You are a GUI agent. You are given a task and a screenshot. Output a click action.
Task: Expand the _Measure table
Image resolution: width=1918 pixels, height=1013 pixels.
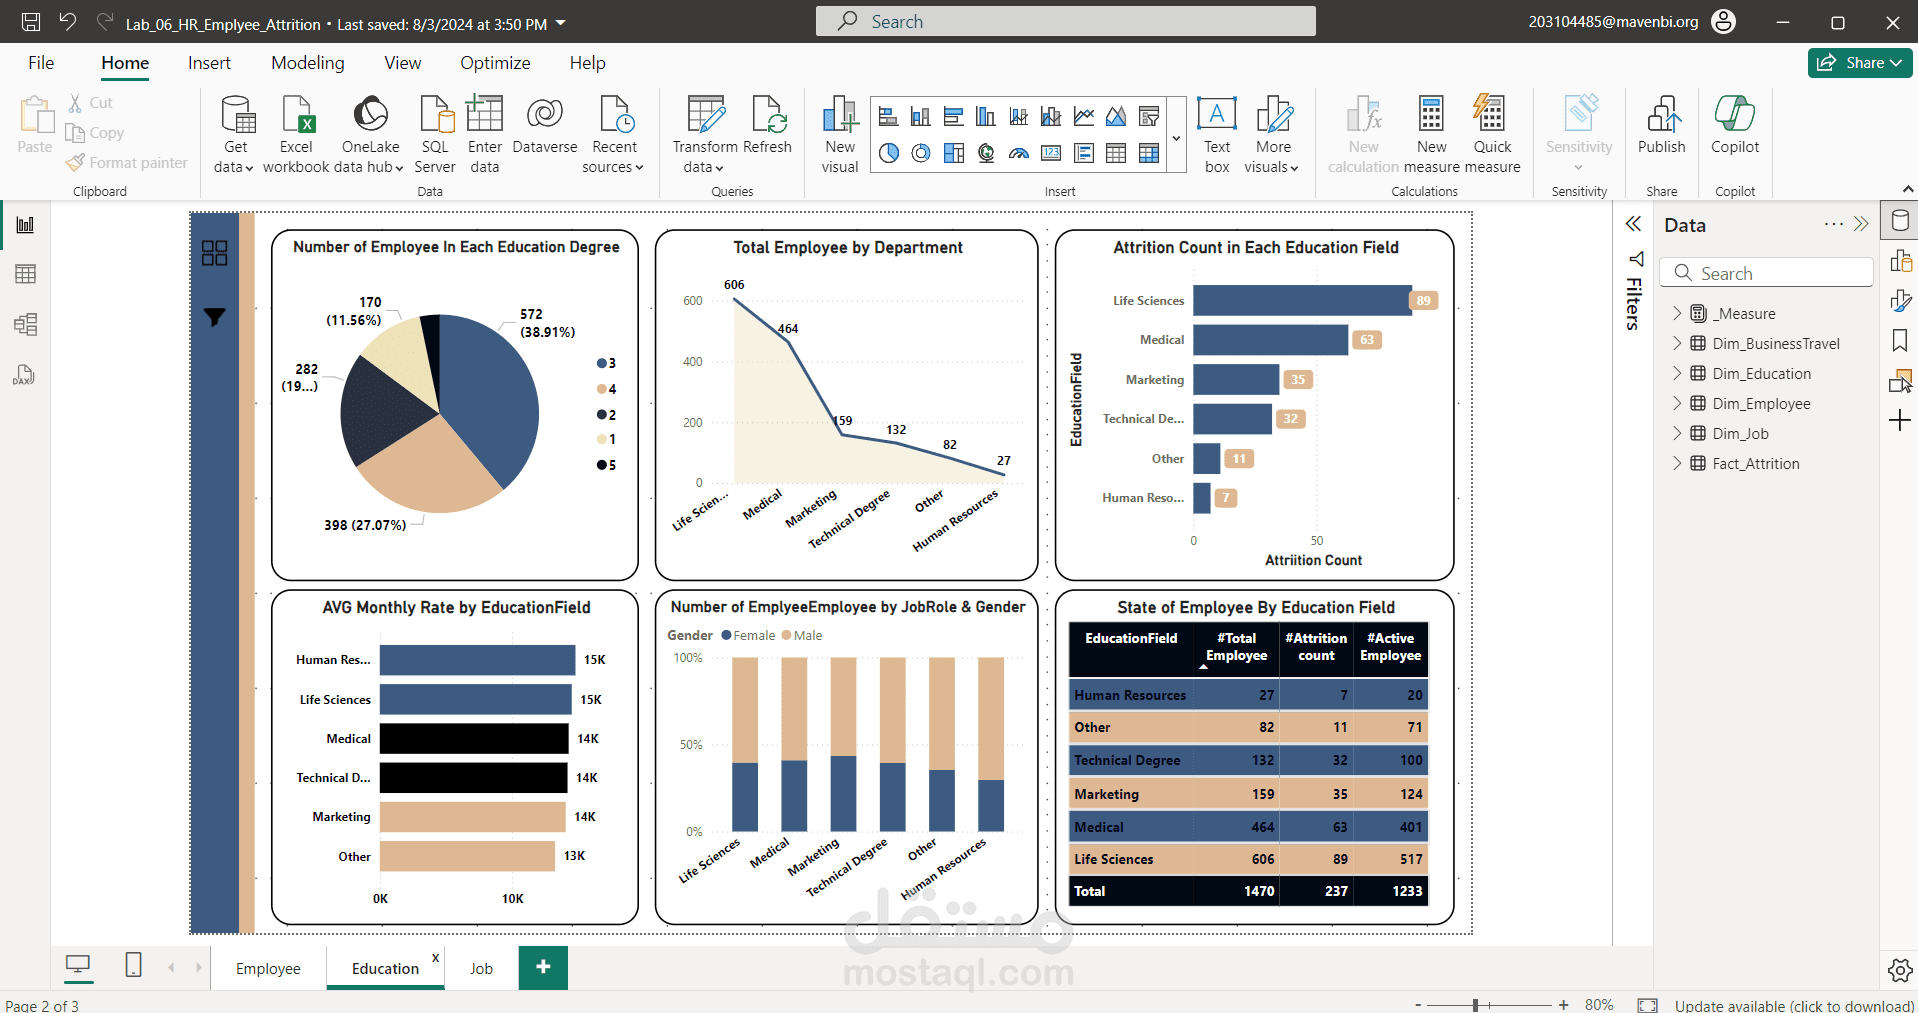pos(1677,314)
